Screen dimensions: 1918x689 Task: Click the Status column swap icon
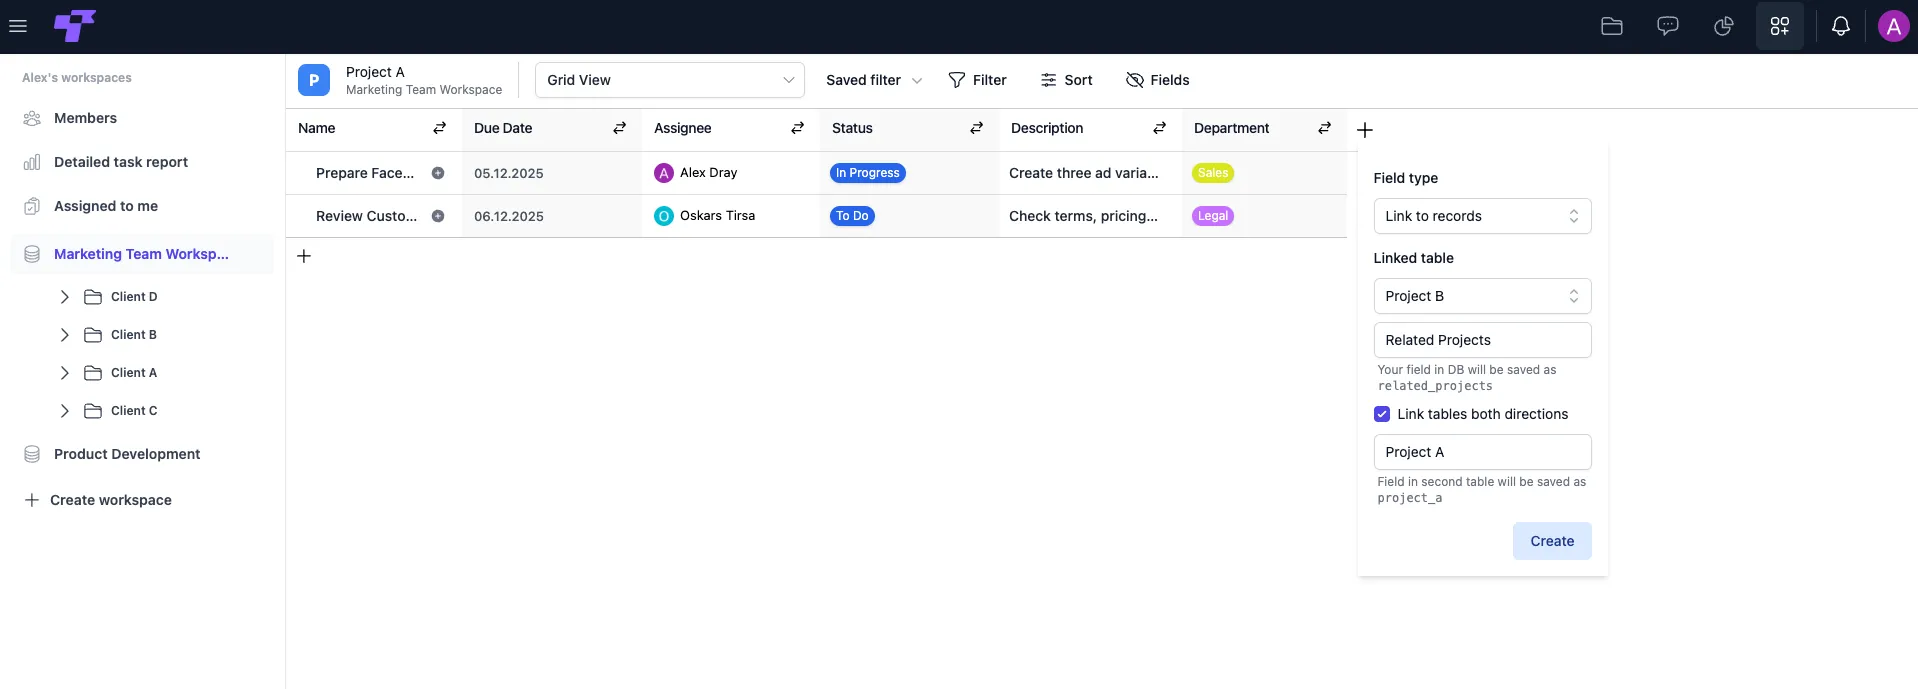(x=976, y=128)
